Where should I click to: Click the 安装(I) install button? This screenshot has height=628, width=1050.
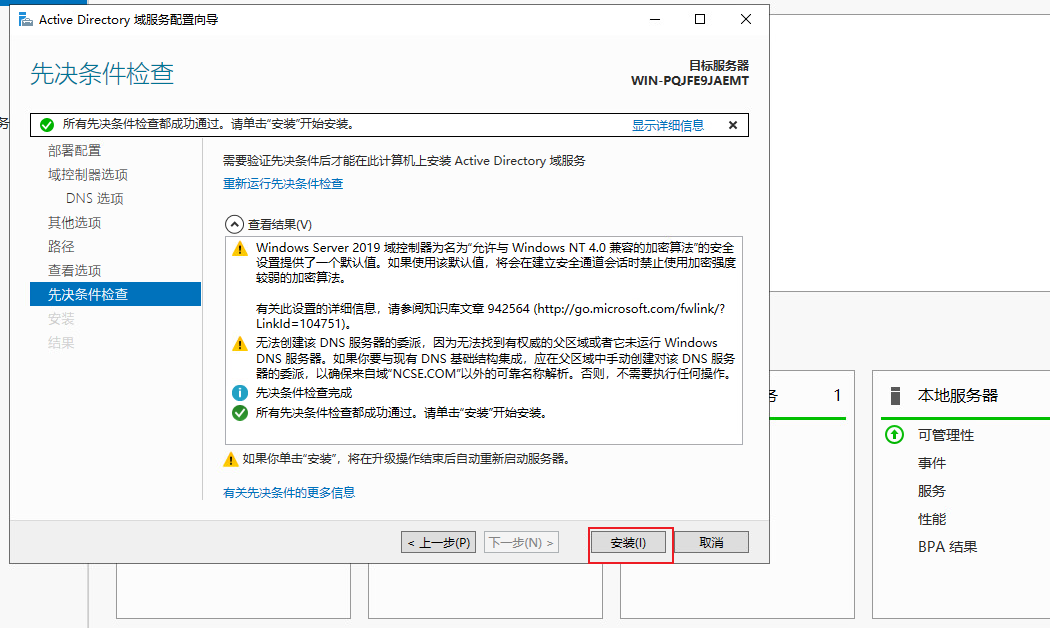[628, 543]
